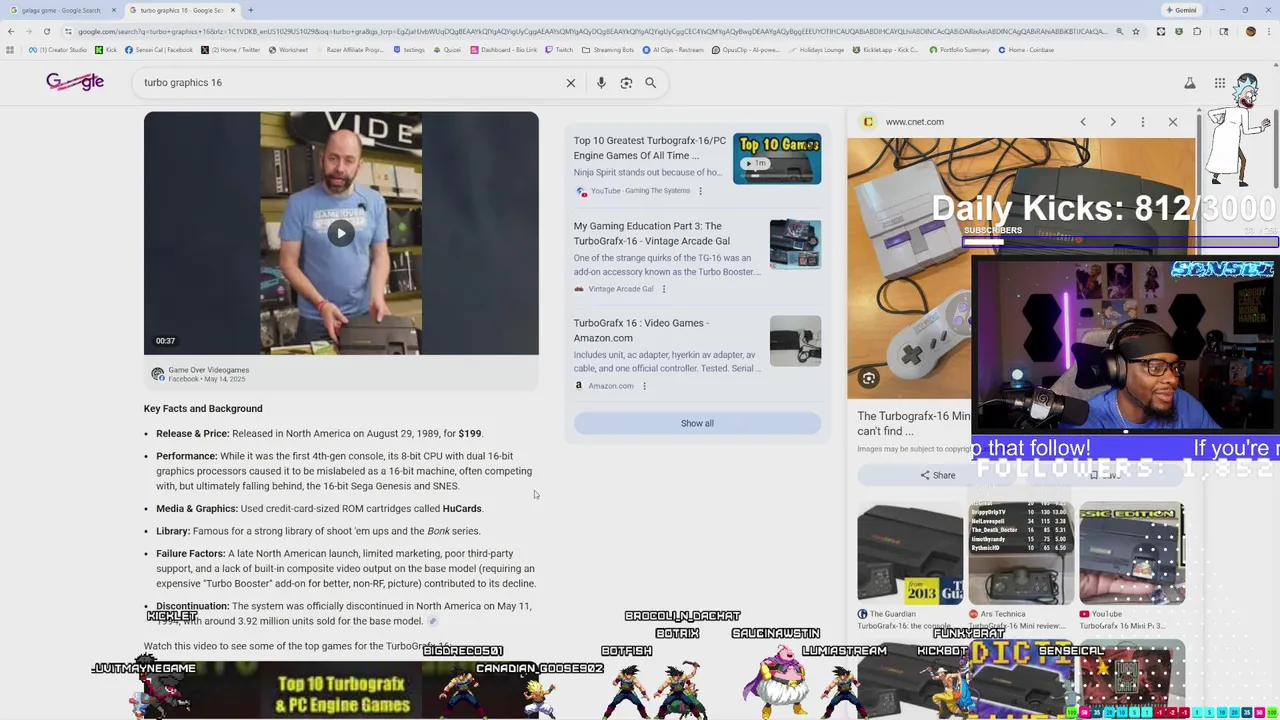
Task: Open My Gaming Education Part 3 link
Action: [652, 233]
